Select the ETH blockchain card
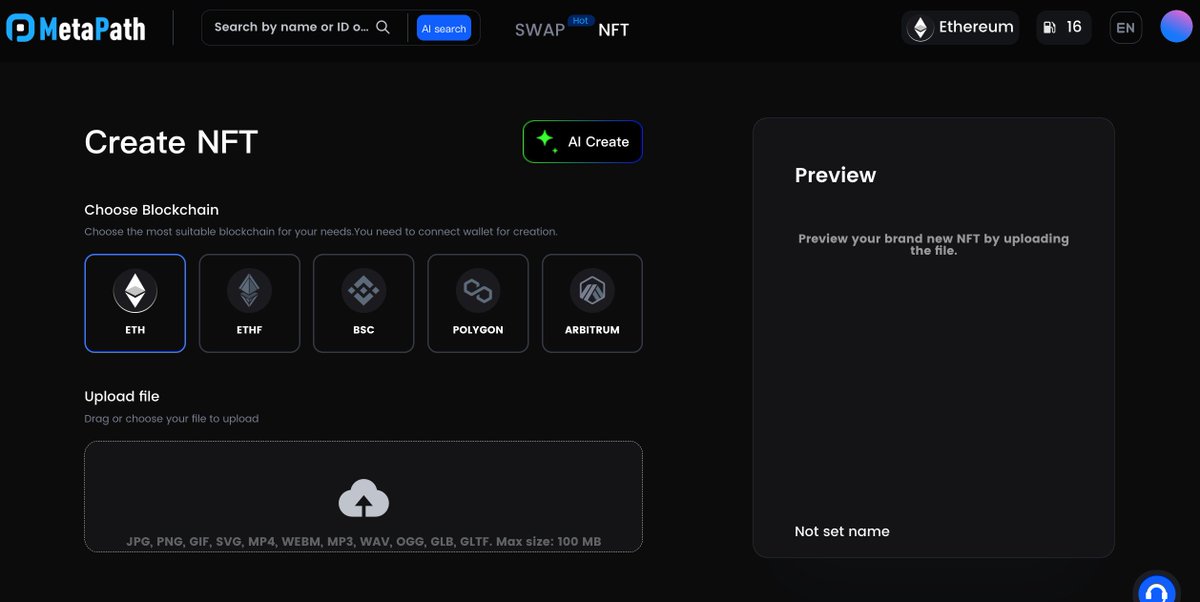Screen dimensions: 1200x602 [135, 303]
